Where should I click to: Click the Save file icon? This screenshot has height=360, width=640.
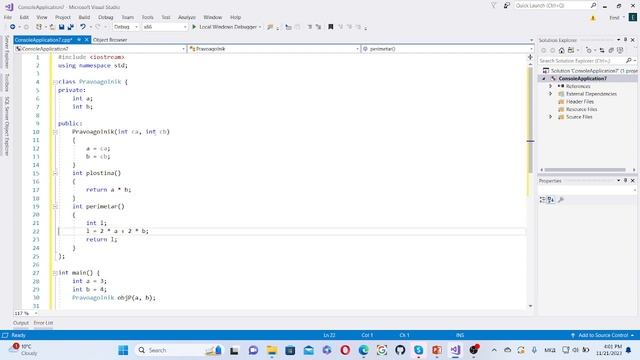pos(61,27)
